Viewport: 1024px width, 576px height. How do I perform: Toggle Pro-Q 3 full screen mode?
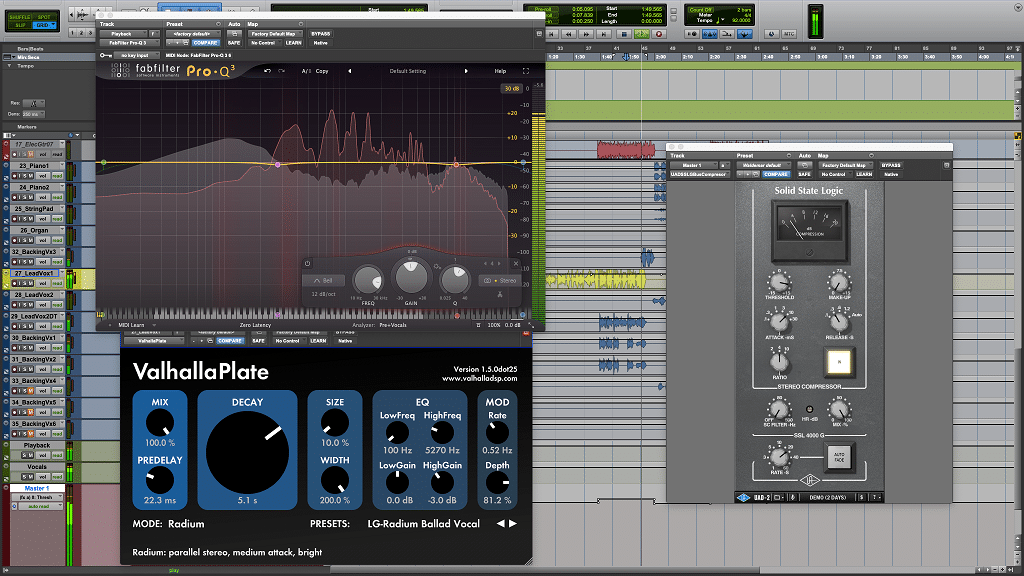(526, 71)
